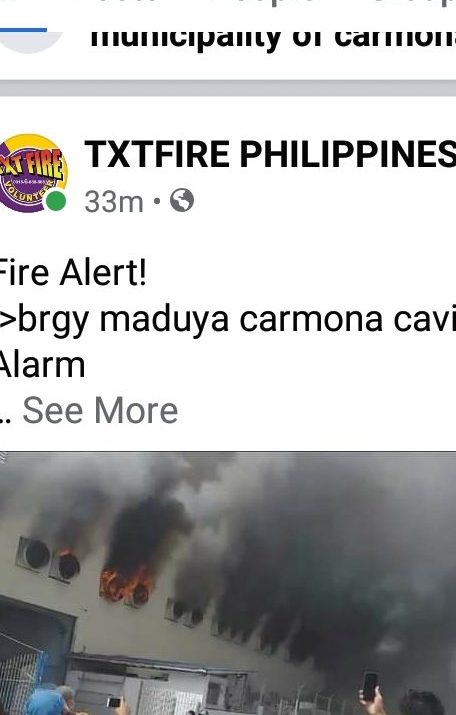Open TXTFIRE Philippines profile picture
The width and height of the screenshot is (456, 715).
33,173
